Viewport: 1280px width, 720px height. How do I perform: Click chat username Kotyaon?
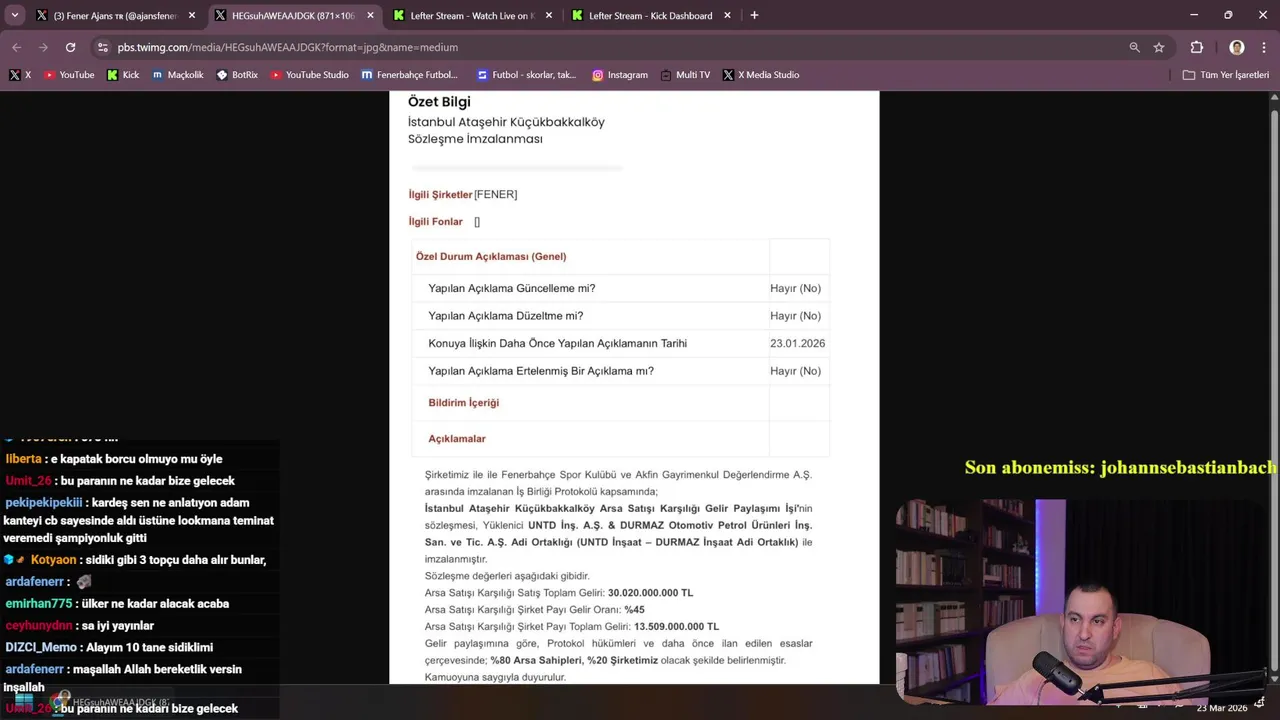tap(54, 560)
